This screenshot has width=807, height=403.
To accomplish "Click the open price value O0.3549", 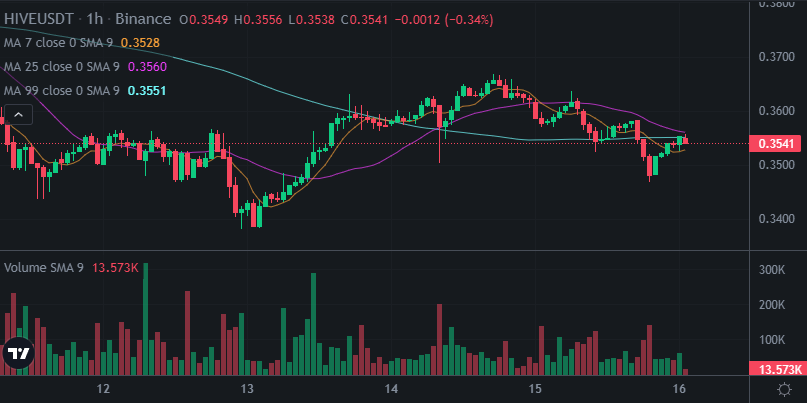I will [x=204, y=20].
